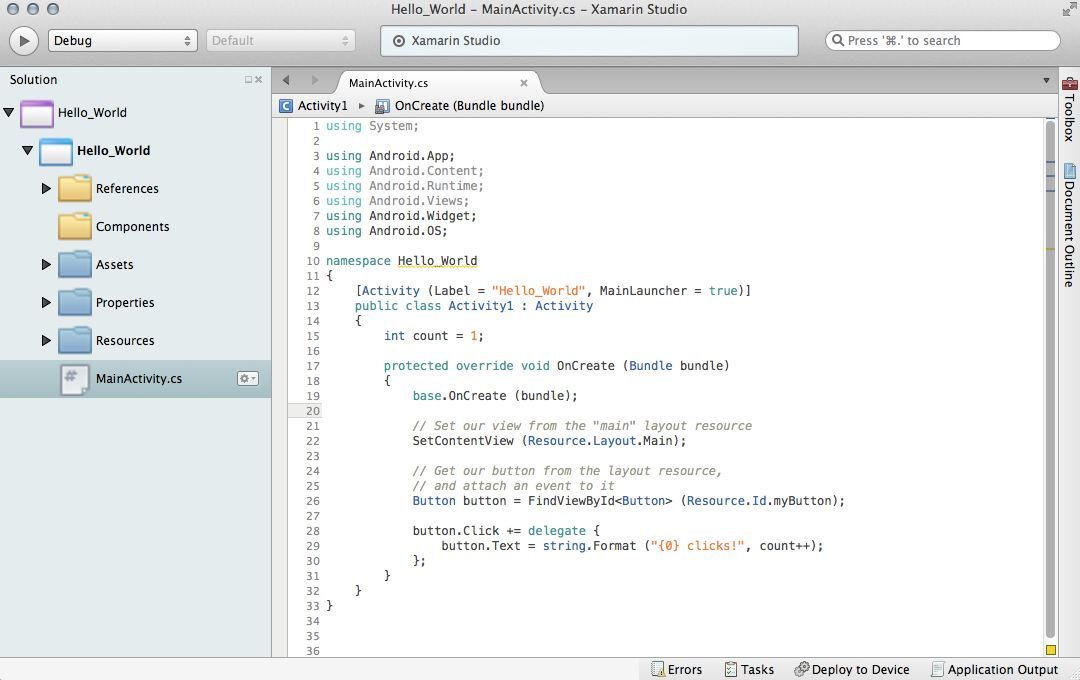Open the document tabs list dropdown
Viewport: 1080px width, 680px height.
coord(1046,81)
